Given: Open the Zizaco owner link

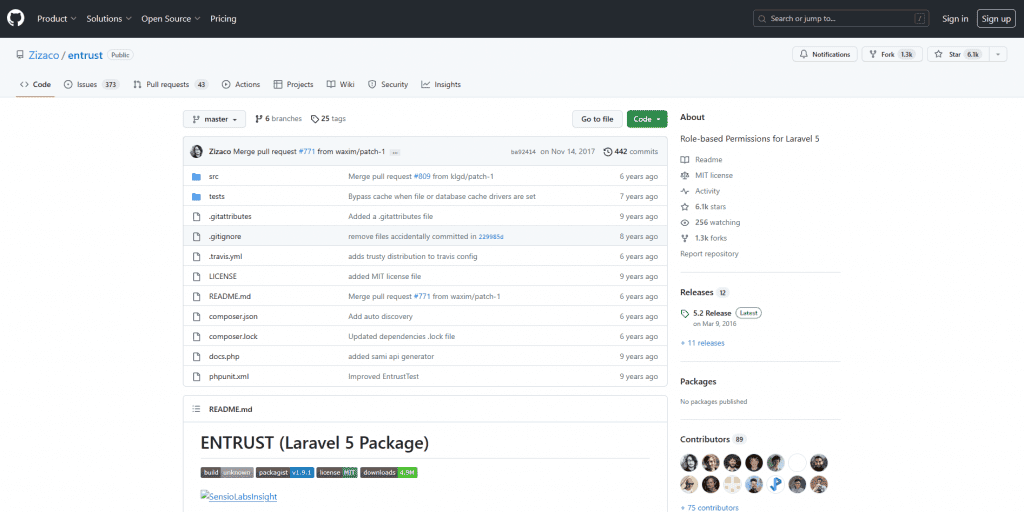Looking at the screenshot, I should coord(44,56).
